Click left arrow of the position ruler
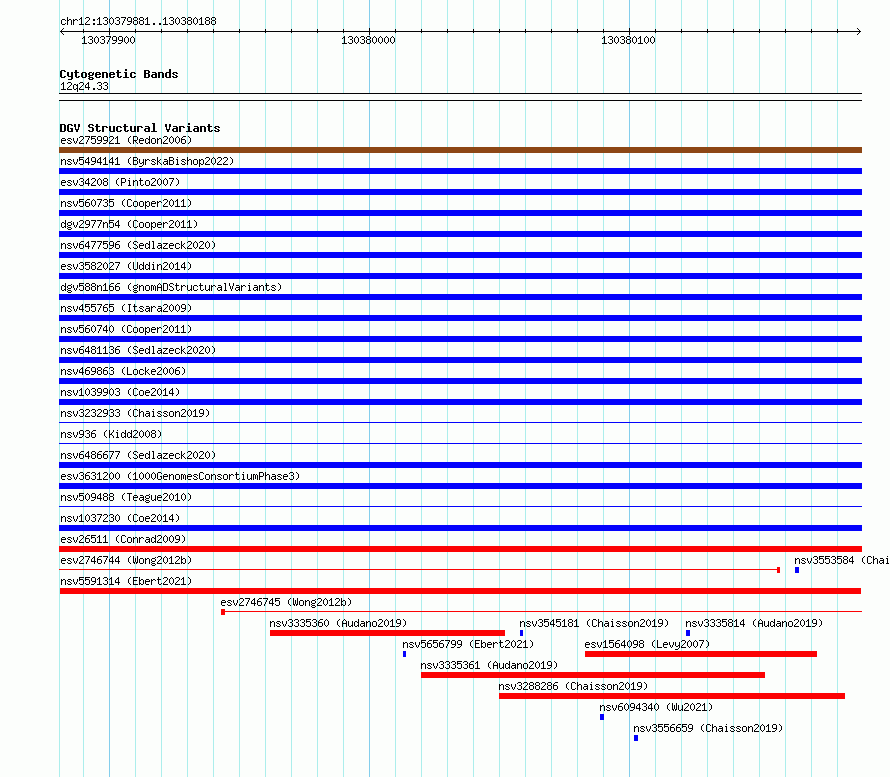 [x=62, y=32]
